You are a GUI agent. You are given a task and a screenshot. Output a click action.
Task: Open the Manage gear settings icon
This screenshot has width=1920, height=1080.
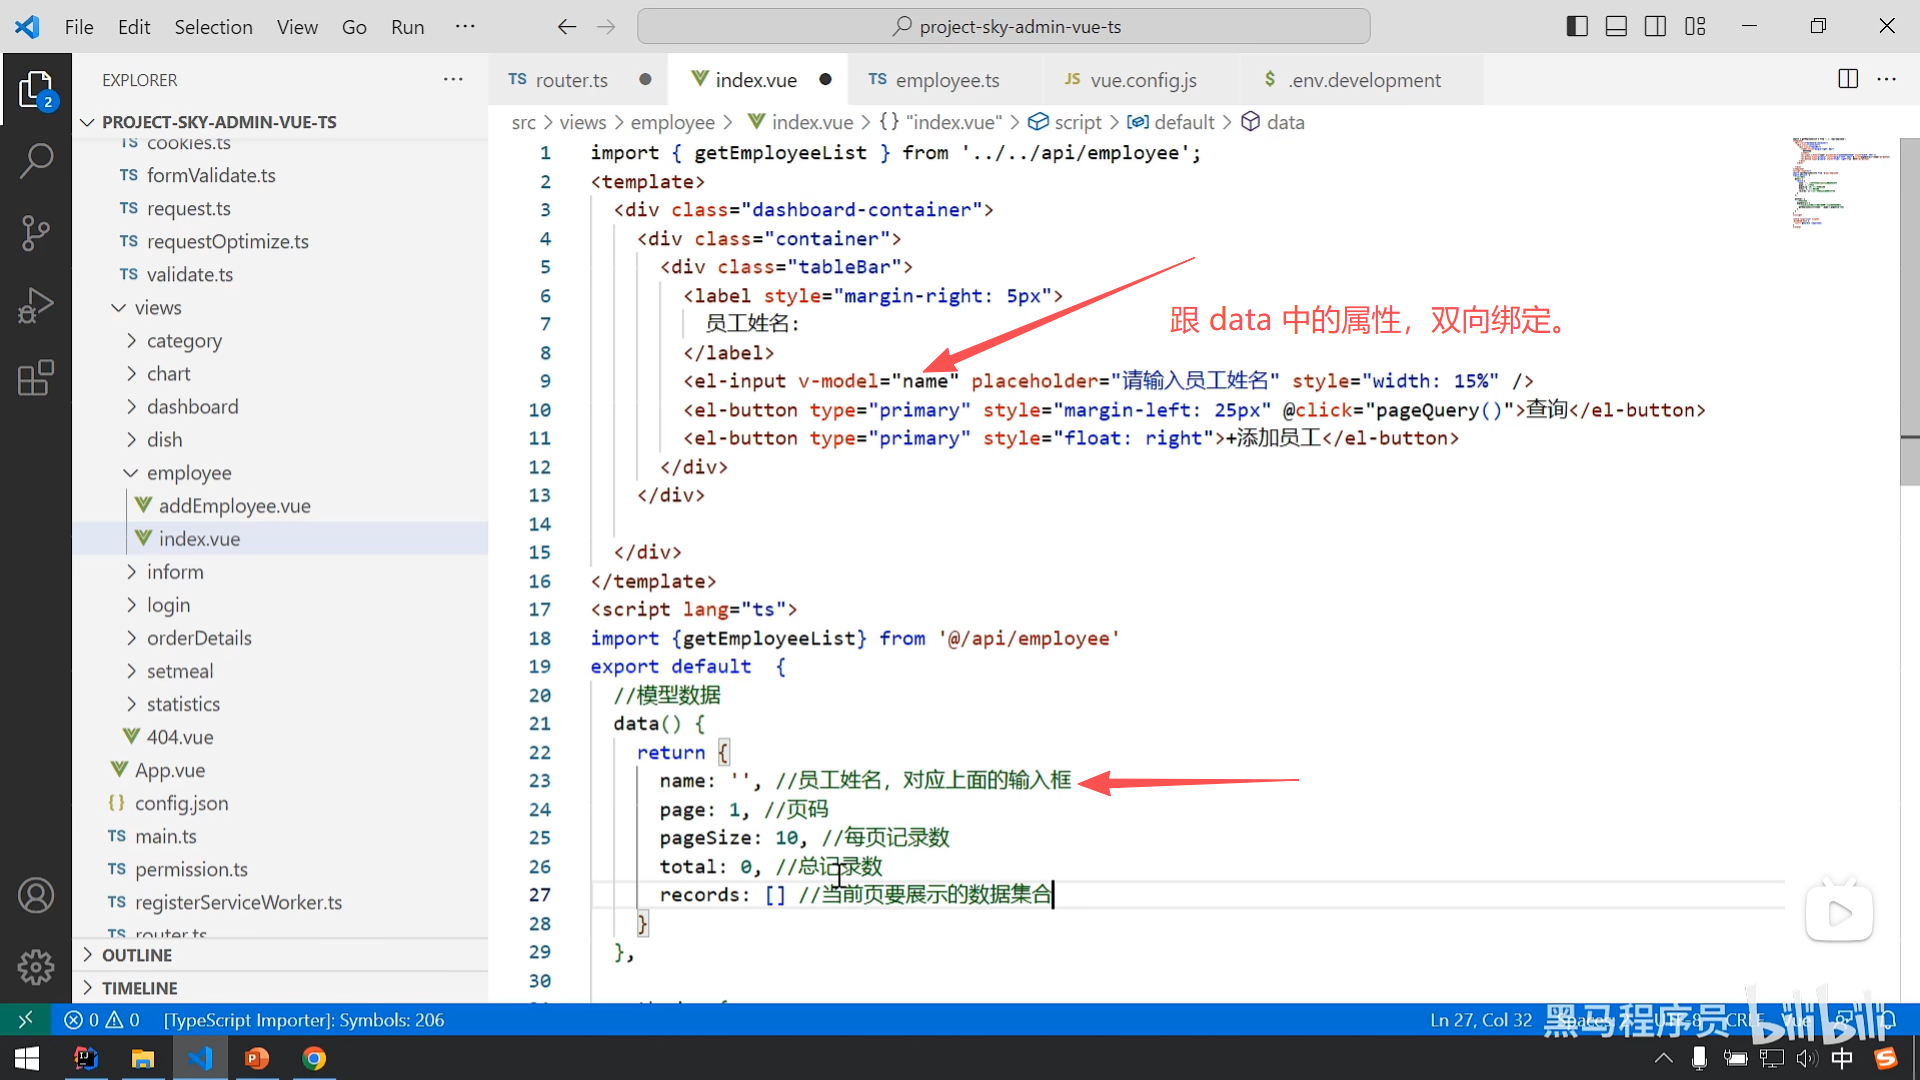pyautogui.click(x=36, y=966)
